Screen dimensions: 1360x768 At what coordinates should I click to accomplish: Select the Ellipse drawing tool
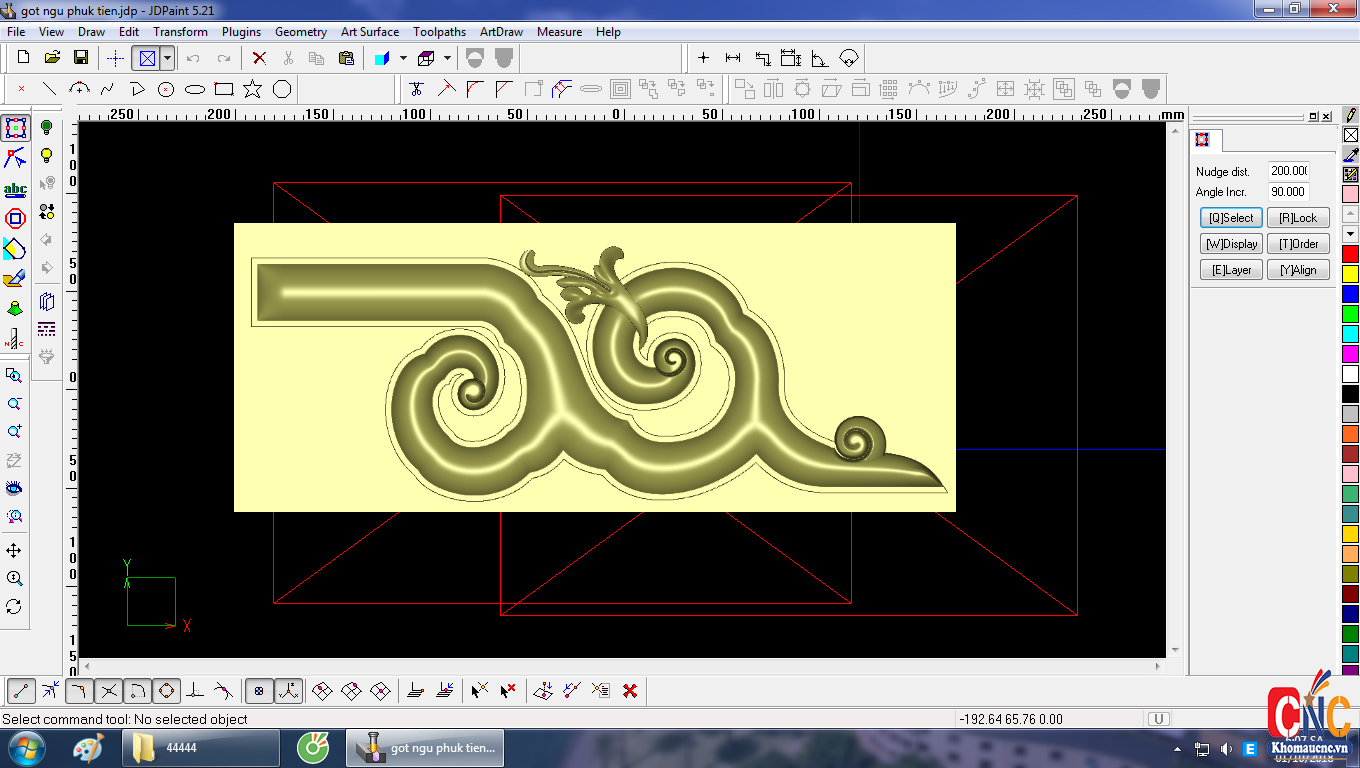[195, 89]
